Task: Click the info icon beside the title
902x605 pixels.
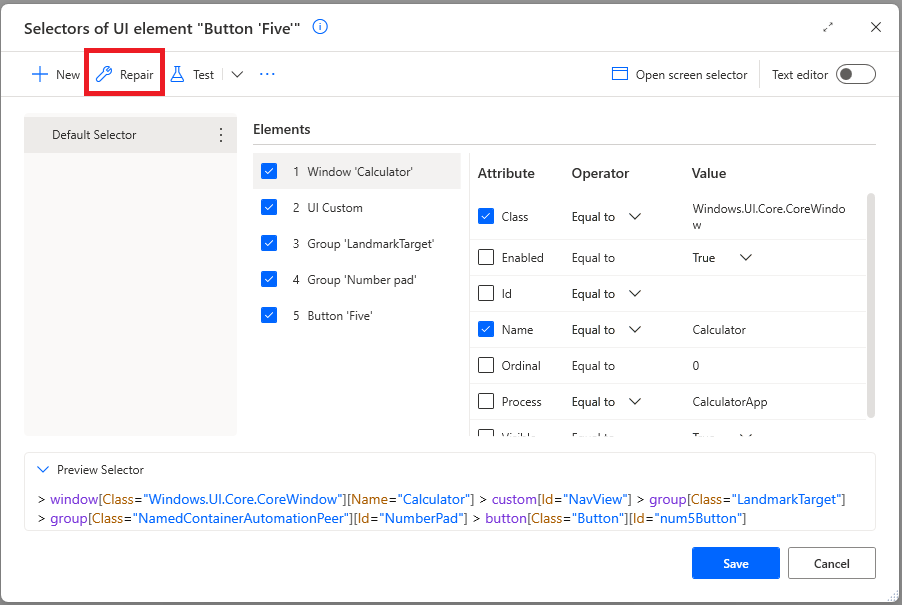Action: 320,27
